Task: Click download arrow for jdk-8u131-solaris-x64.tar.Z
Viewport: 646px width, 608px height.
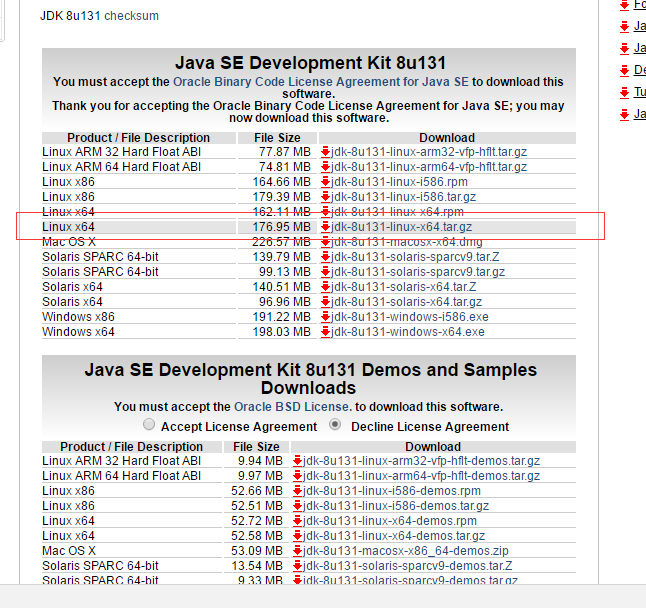Action: pos(325,287)
